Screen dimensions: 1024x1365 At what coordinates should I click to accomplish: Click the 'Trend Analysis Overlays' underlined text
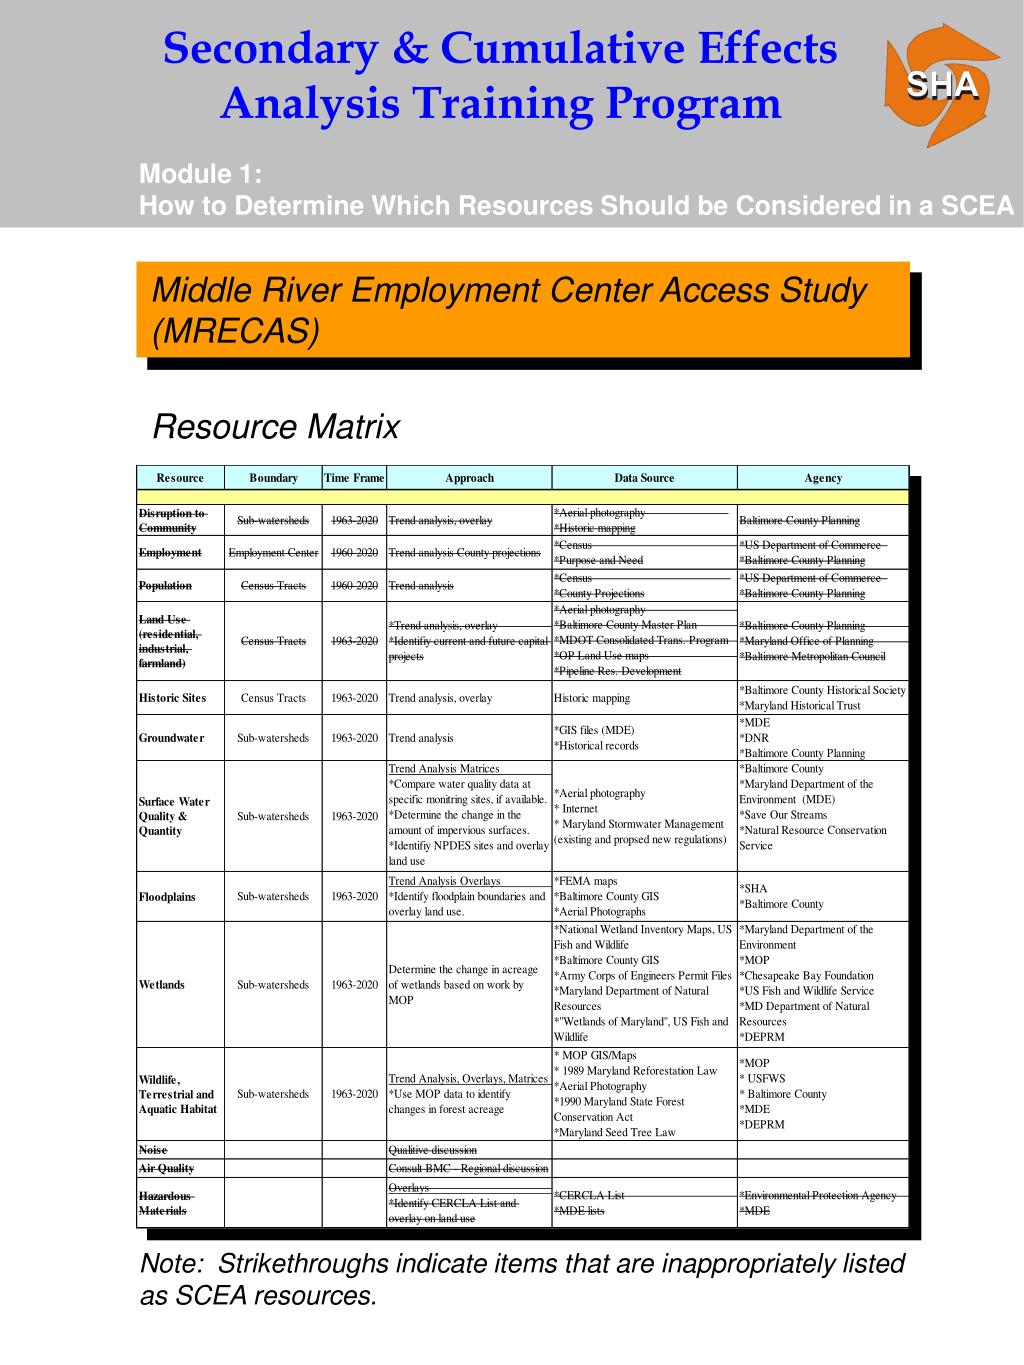click(x=444, y=881)
